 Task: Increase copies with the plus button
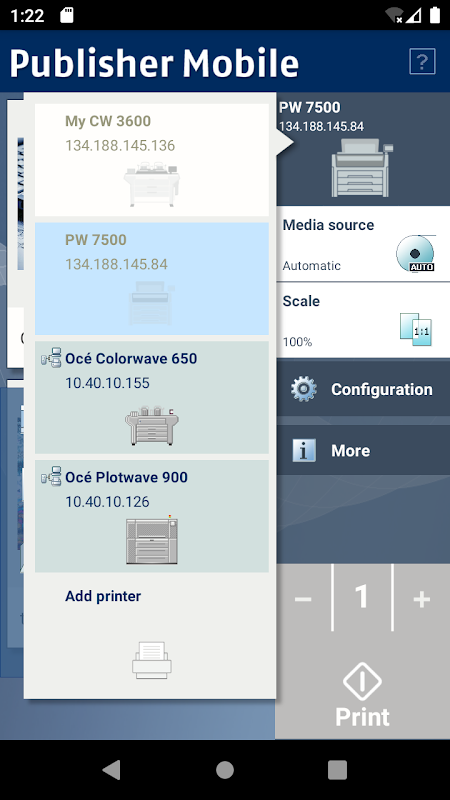point(421,598)
